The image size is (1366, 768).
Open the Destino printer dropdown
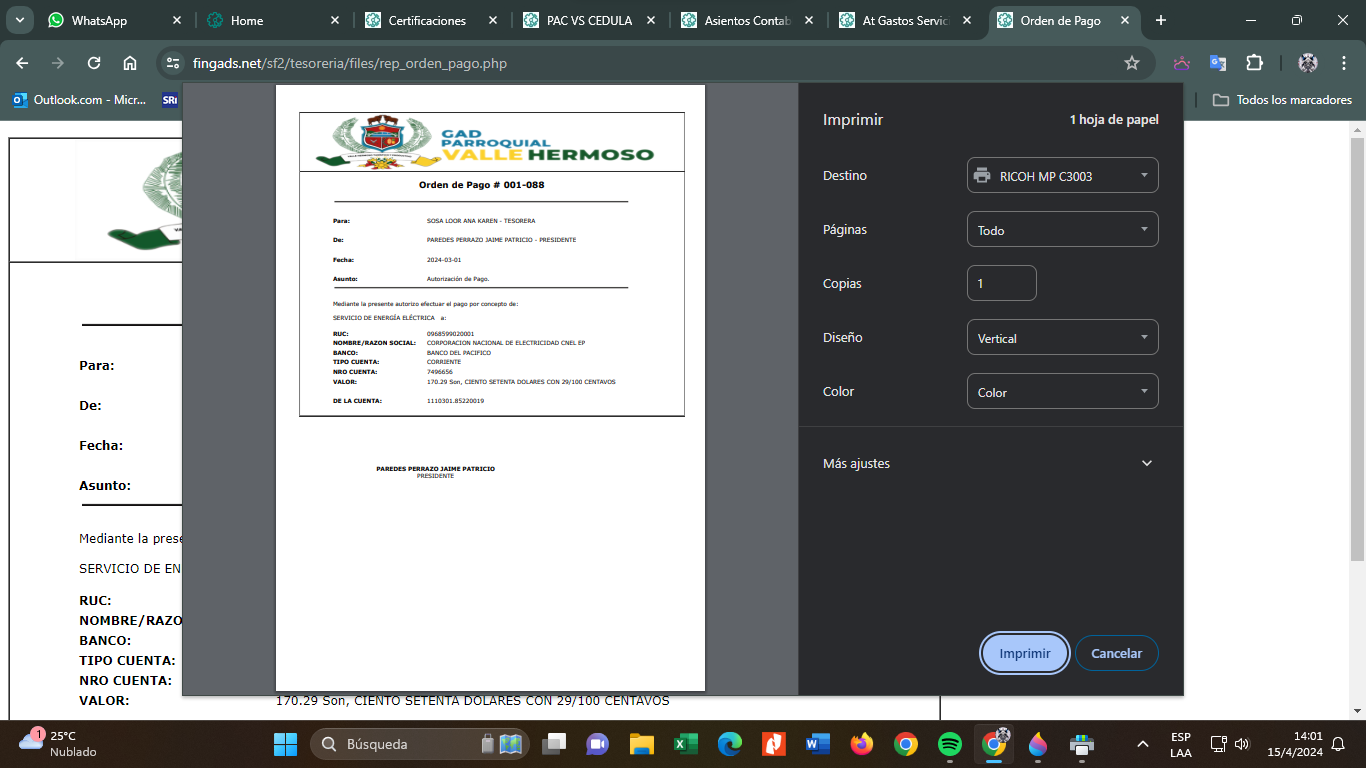(1062, 176)
